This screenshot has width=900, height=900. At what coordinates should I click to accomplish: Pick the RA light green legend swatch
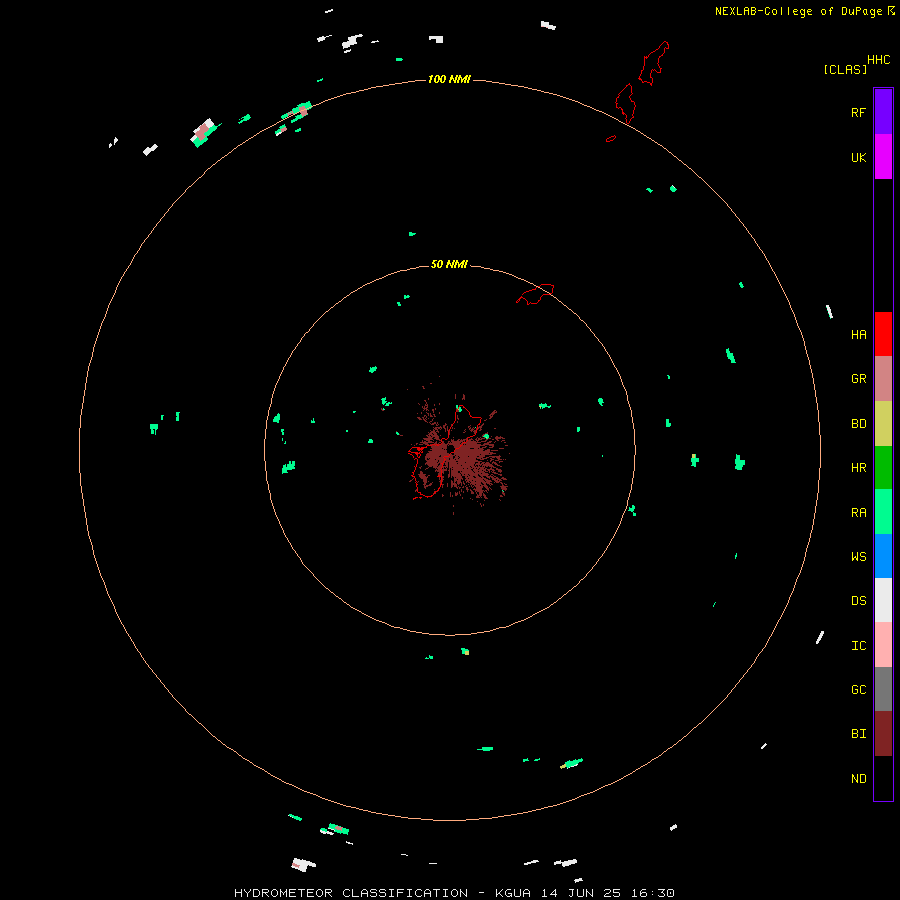[883, 512]
